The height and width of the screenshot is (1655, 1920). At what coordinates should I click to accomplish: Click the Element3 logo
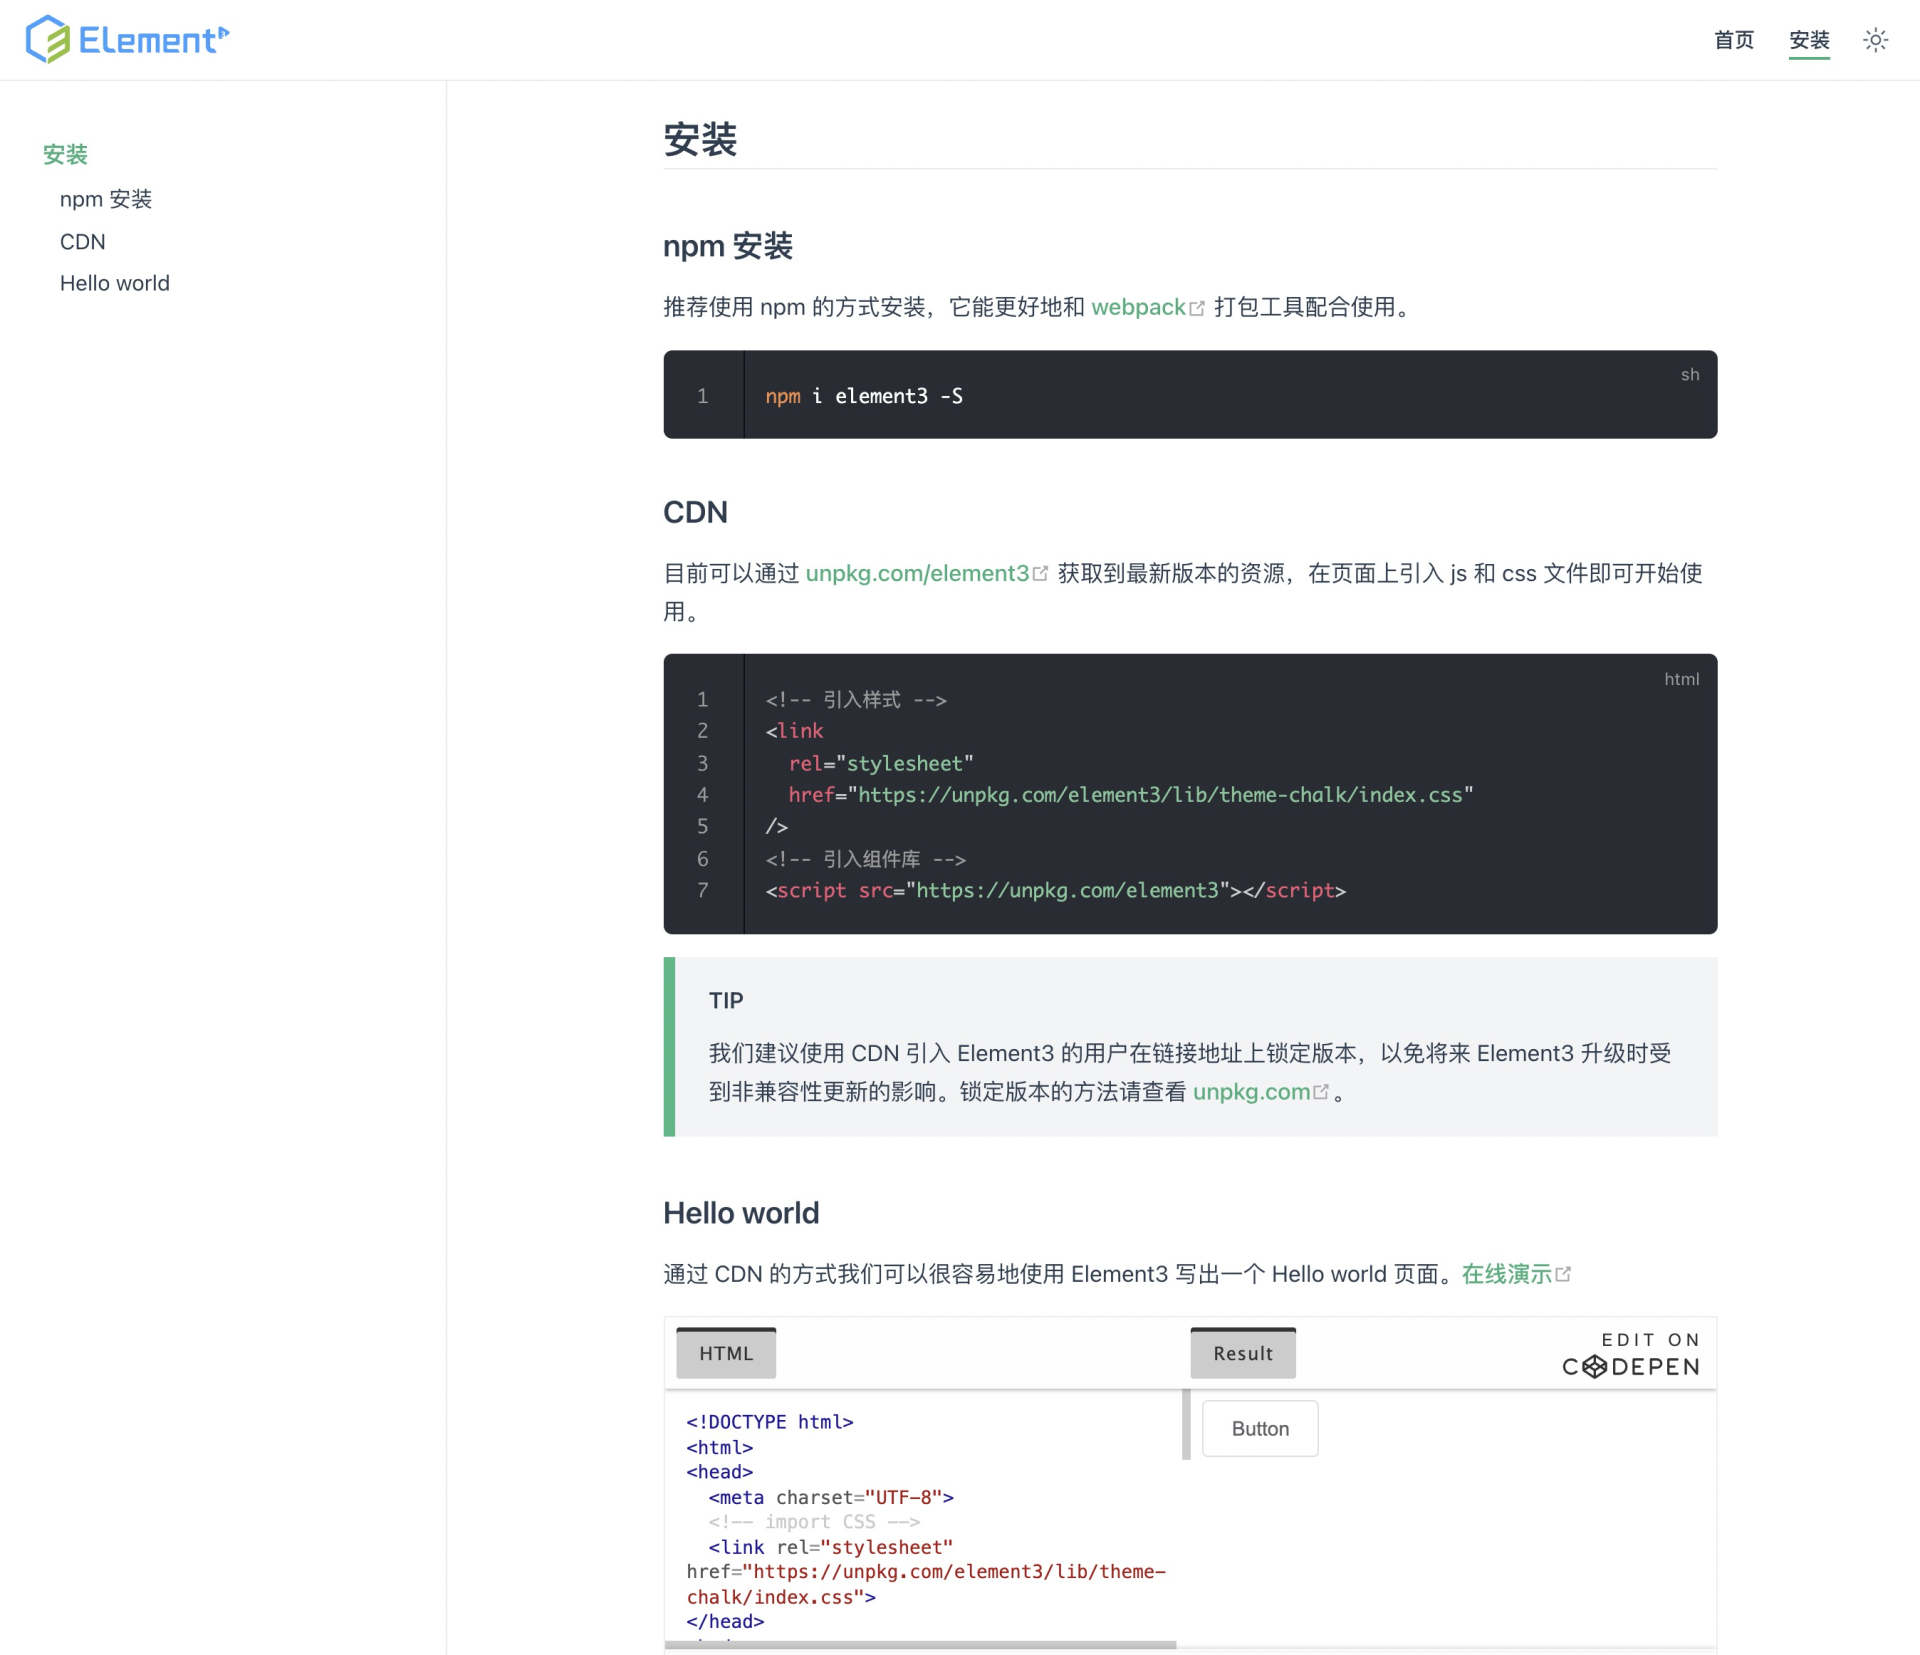[x=127, y=39]
